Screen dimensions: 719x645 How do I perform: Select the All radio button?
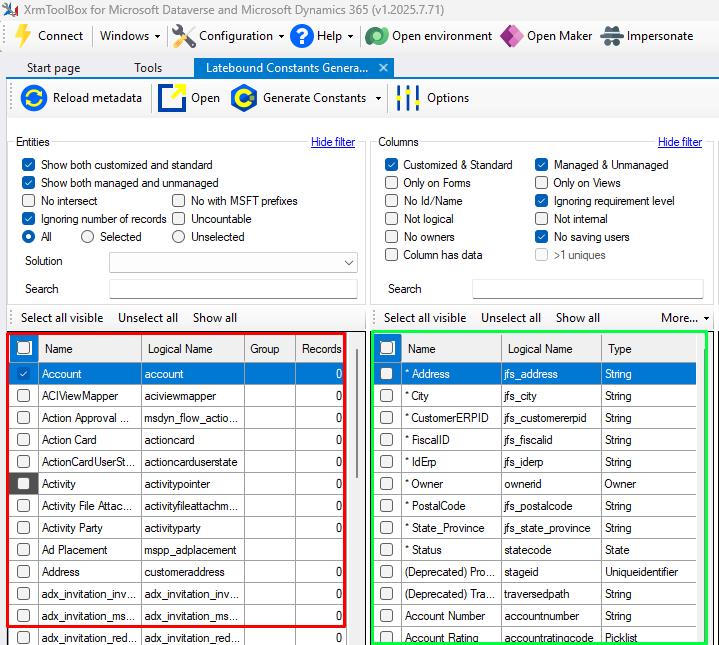pos(28,237)
